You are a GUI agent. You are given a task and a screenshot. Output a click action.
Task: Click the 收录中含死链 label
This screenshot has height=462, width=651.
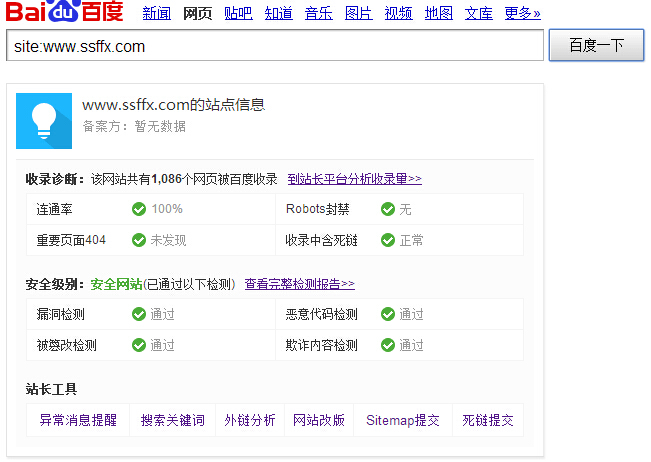tap(321, 240)
